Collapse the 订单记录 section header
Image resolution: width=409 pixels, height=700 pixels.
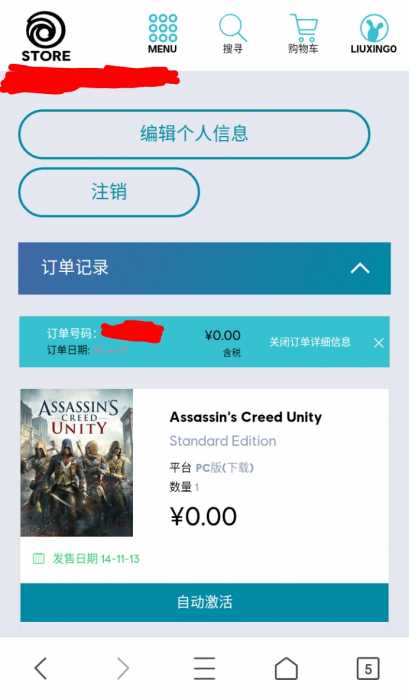click(x=204, y=268)
